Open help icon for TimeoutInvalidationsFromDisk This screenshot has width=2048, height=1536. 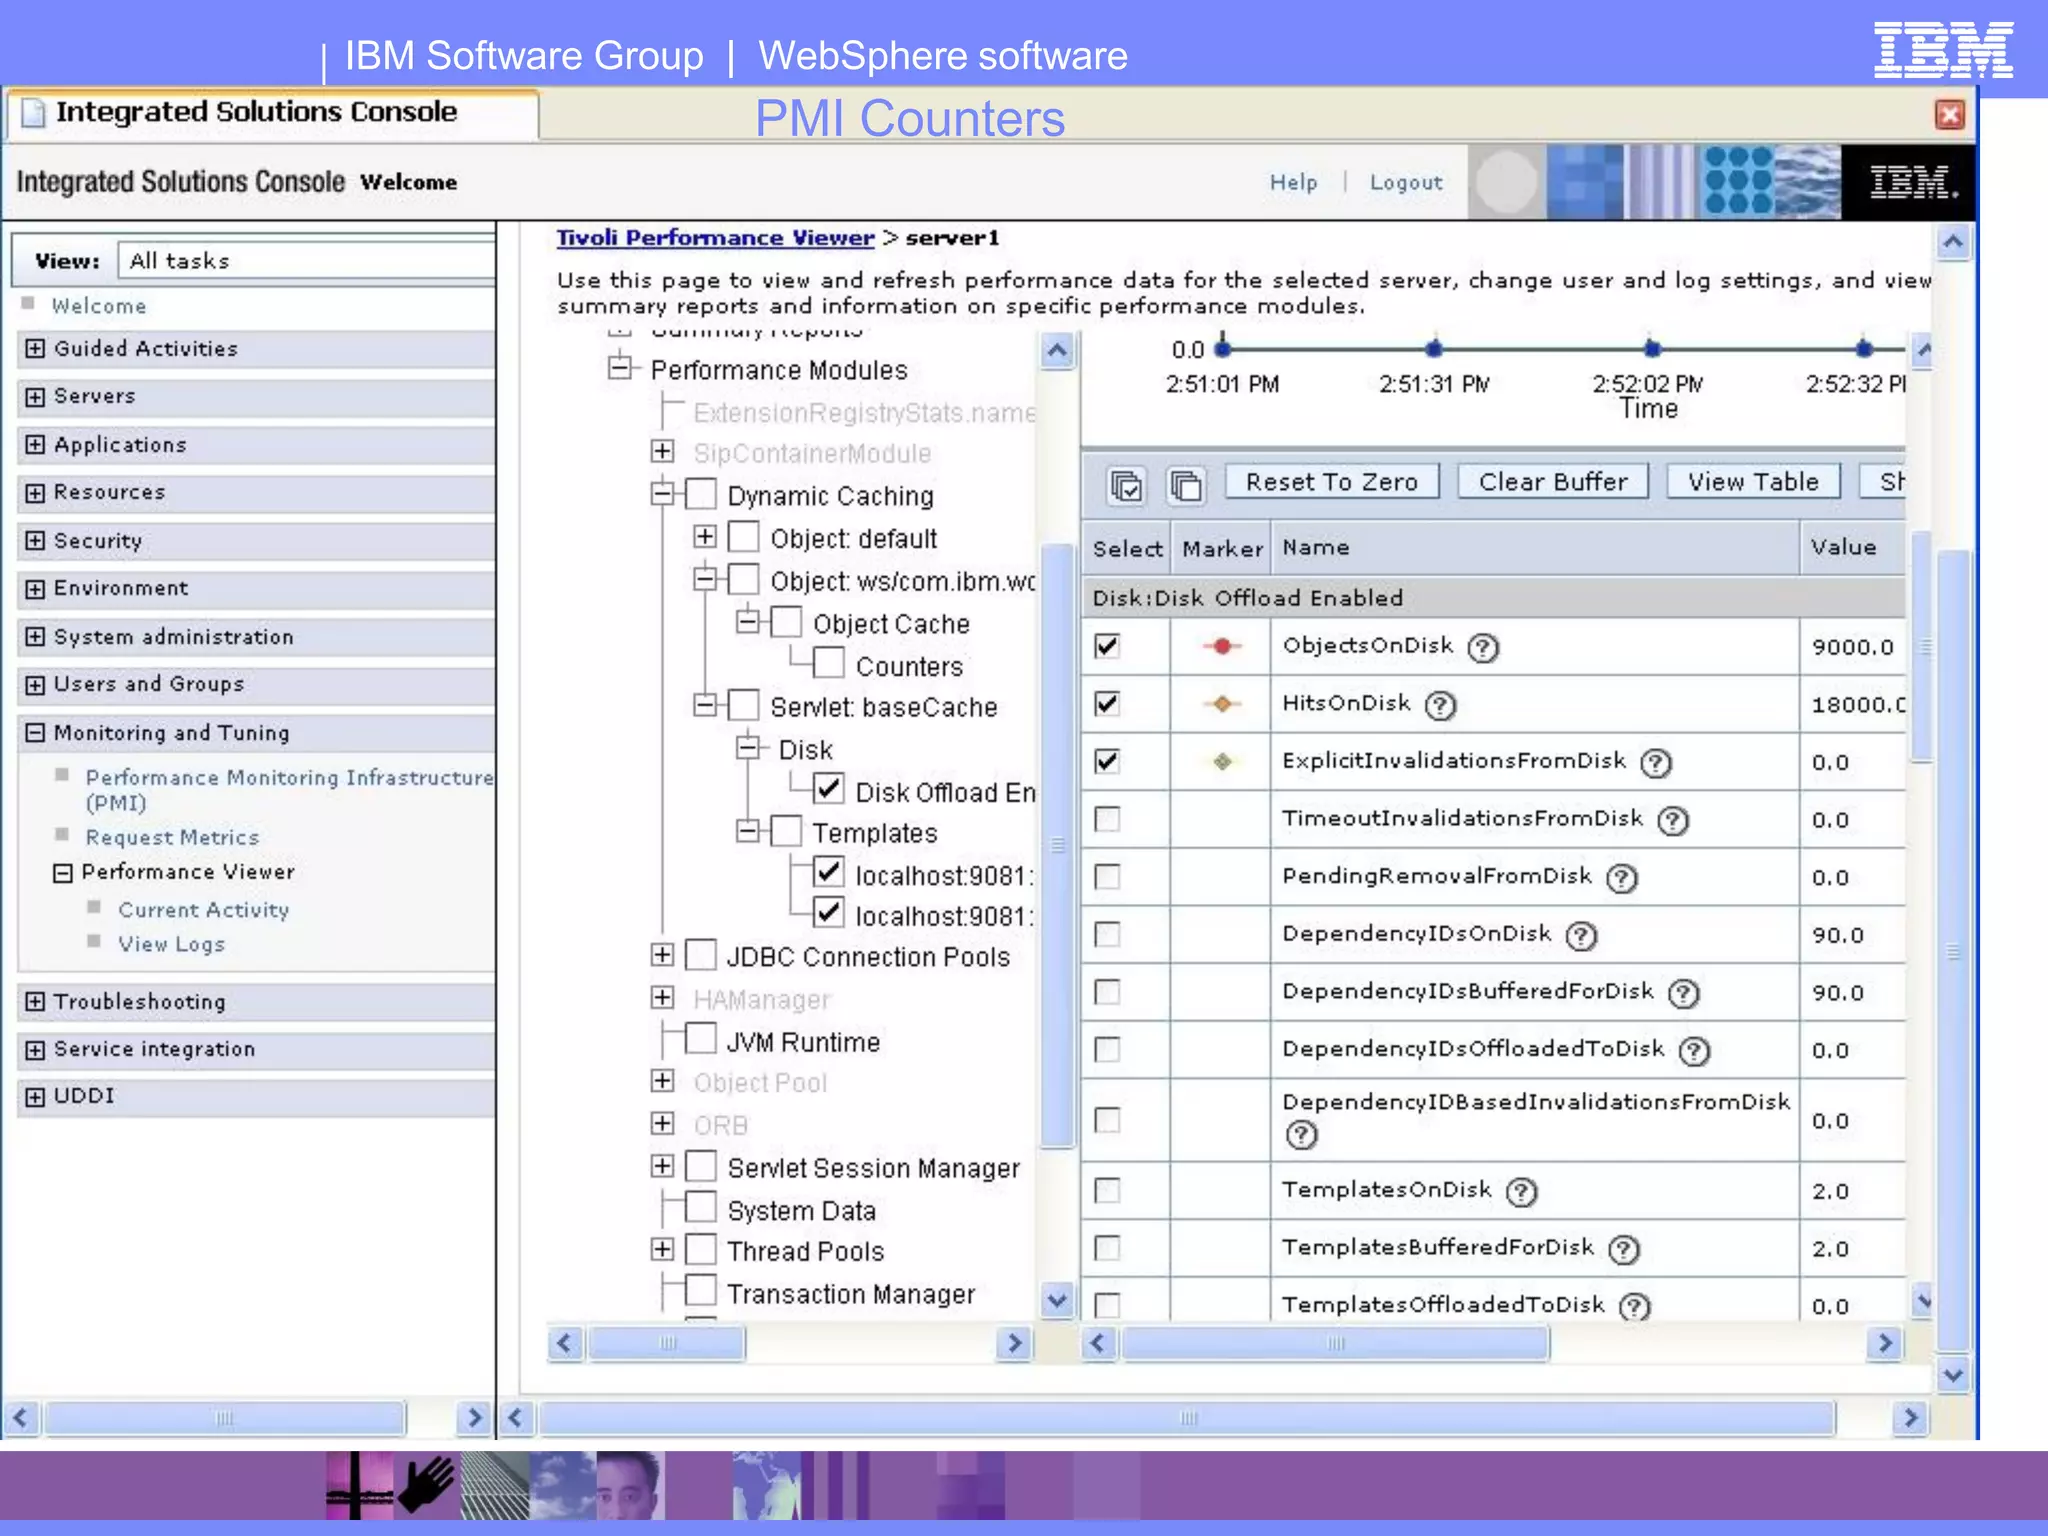(x=1672, y=821)
